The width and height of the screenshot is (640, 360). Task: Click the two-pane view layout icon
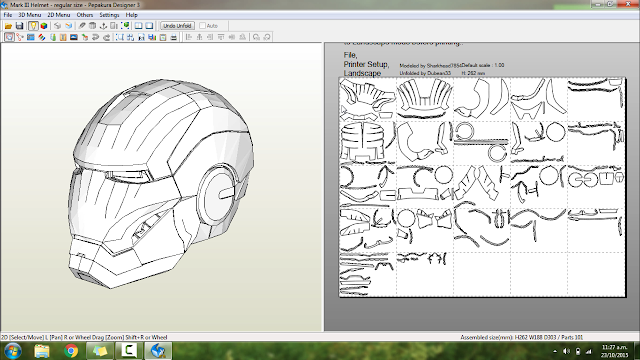tap(139, 26)
